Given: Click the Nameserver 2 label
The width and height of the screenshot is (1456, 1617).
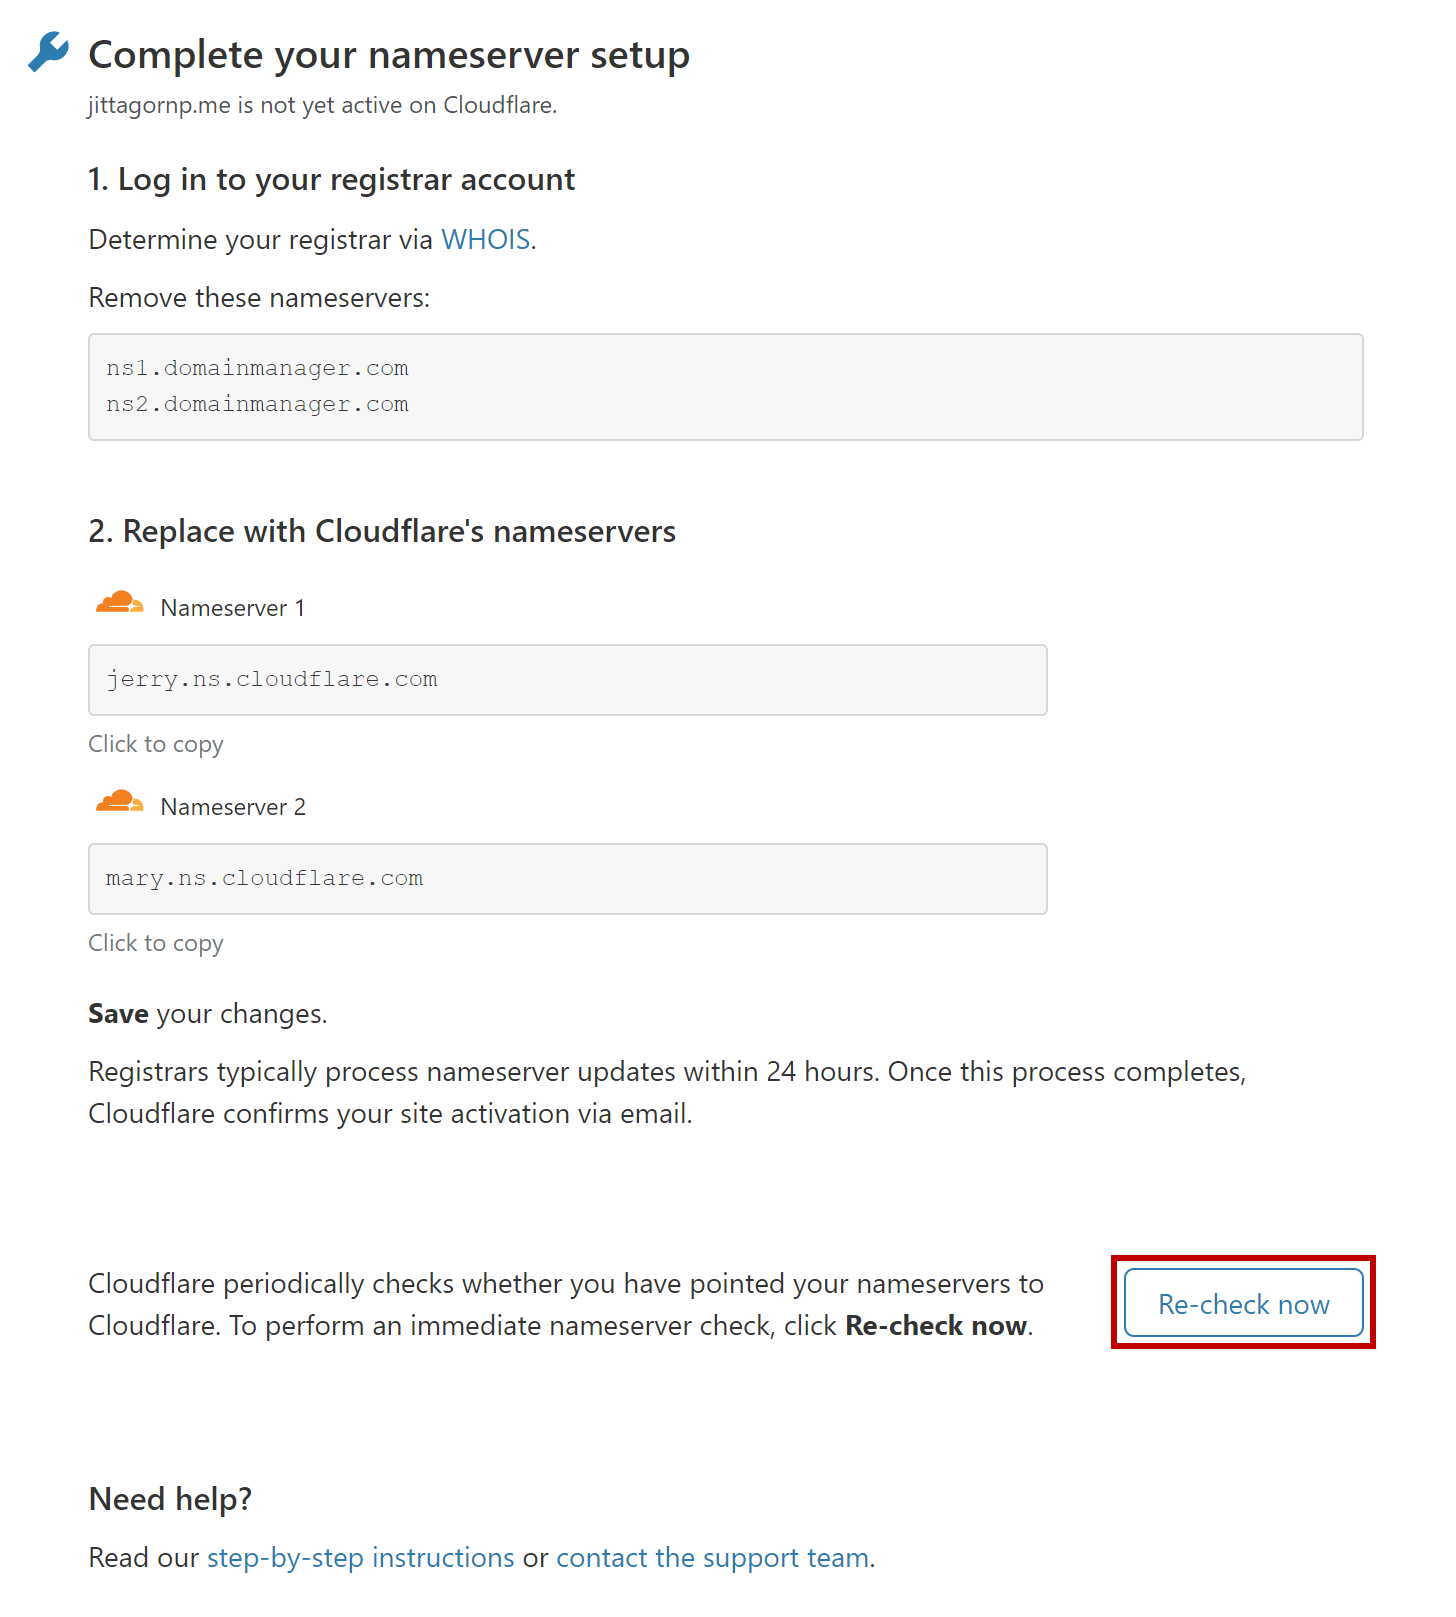Looking at the screenshot, I should (233, 807).
